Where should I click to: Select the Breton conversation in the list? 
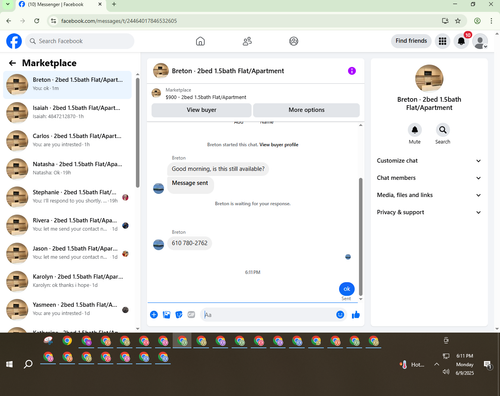(67, 85)
